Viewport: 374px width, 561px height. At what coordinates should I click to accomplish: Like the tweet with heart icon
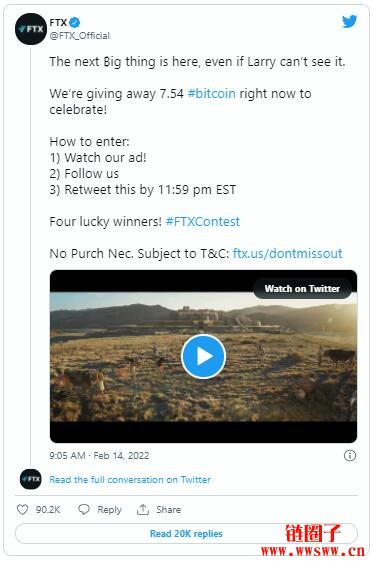(23, 509)
